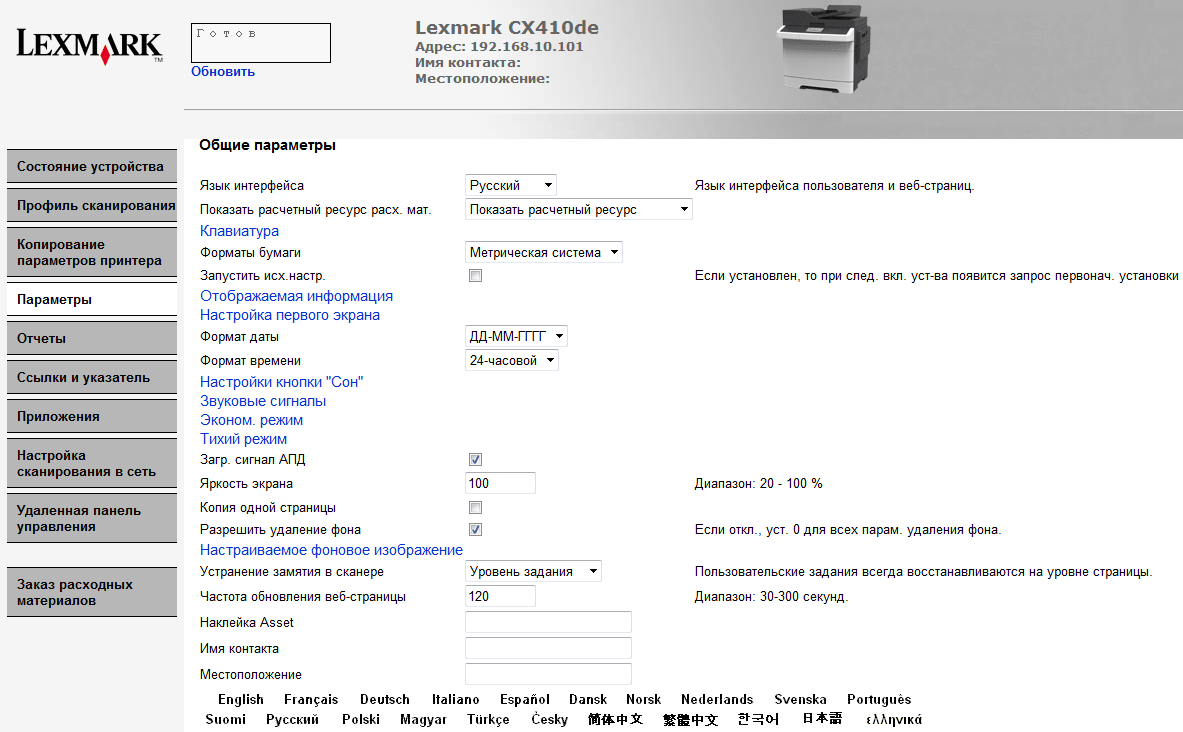
Task: Switch language to ελληνικά
Action: click(894, 719)
